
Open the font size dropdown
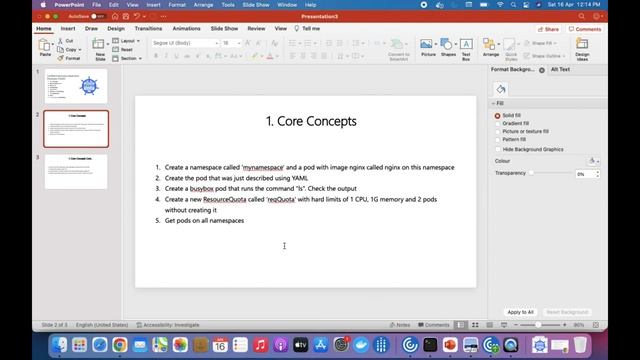coord(239,43)
